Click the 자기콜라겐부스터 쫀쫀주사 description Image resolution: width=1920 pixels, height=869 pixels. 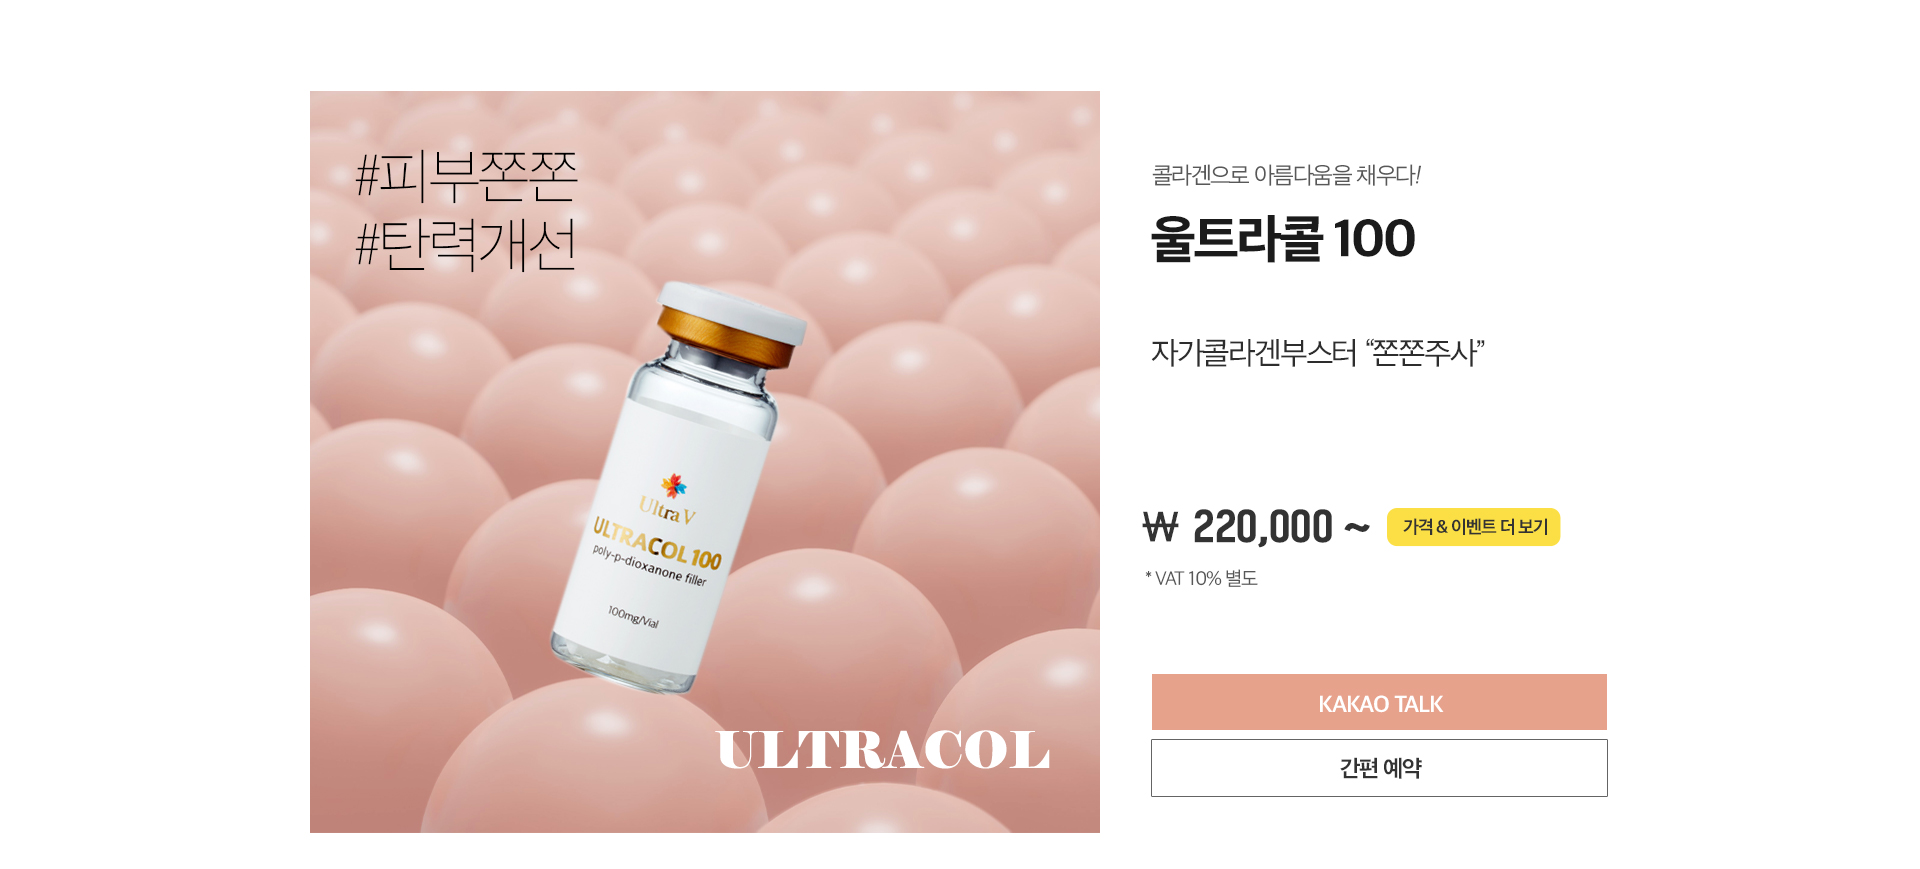tap(1317, 352)
